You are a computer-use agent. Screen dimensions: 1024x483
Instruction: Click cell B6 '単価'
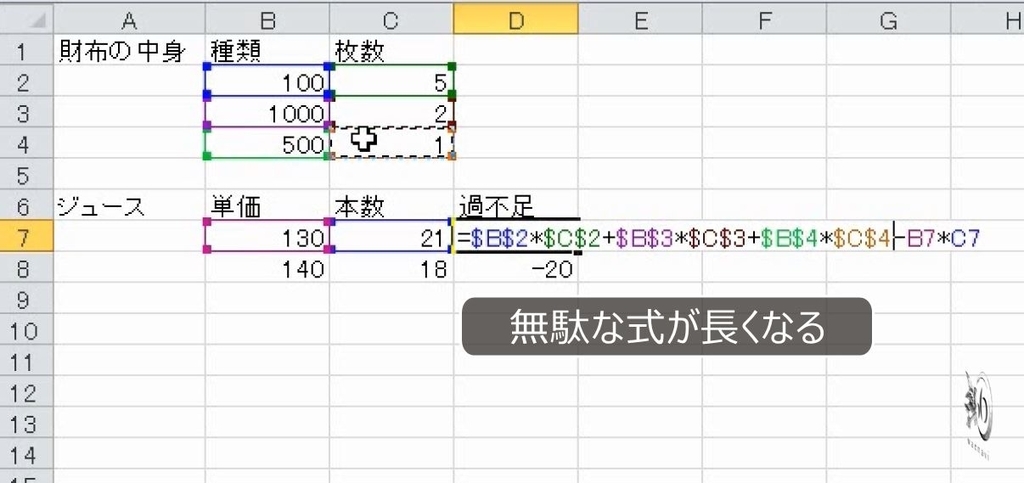[x=267, y=208]
